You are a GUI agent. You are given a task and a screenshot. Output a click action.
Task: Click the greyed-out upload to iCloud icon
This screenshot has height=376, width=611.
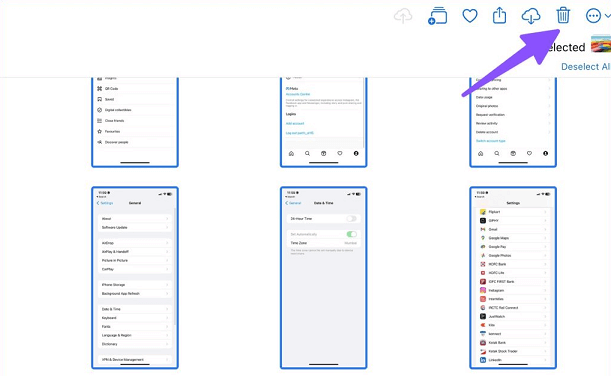(403, 16)
